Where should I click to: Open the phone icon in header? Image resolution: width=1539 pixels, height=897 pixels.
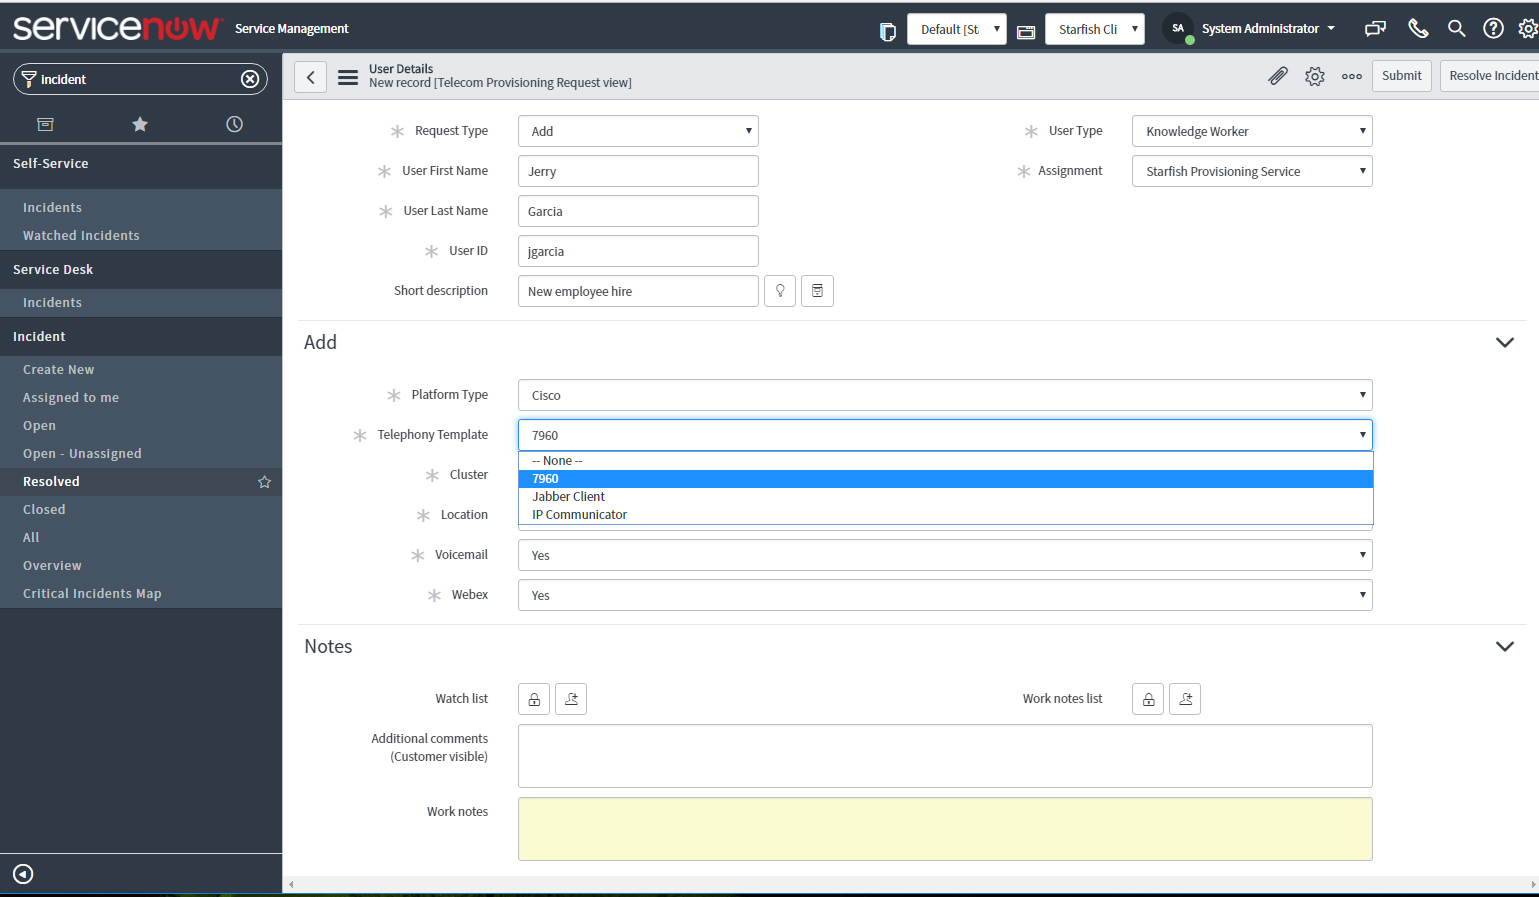tap(1418, 28)
